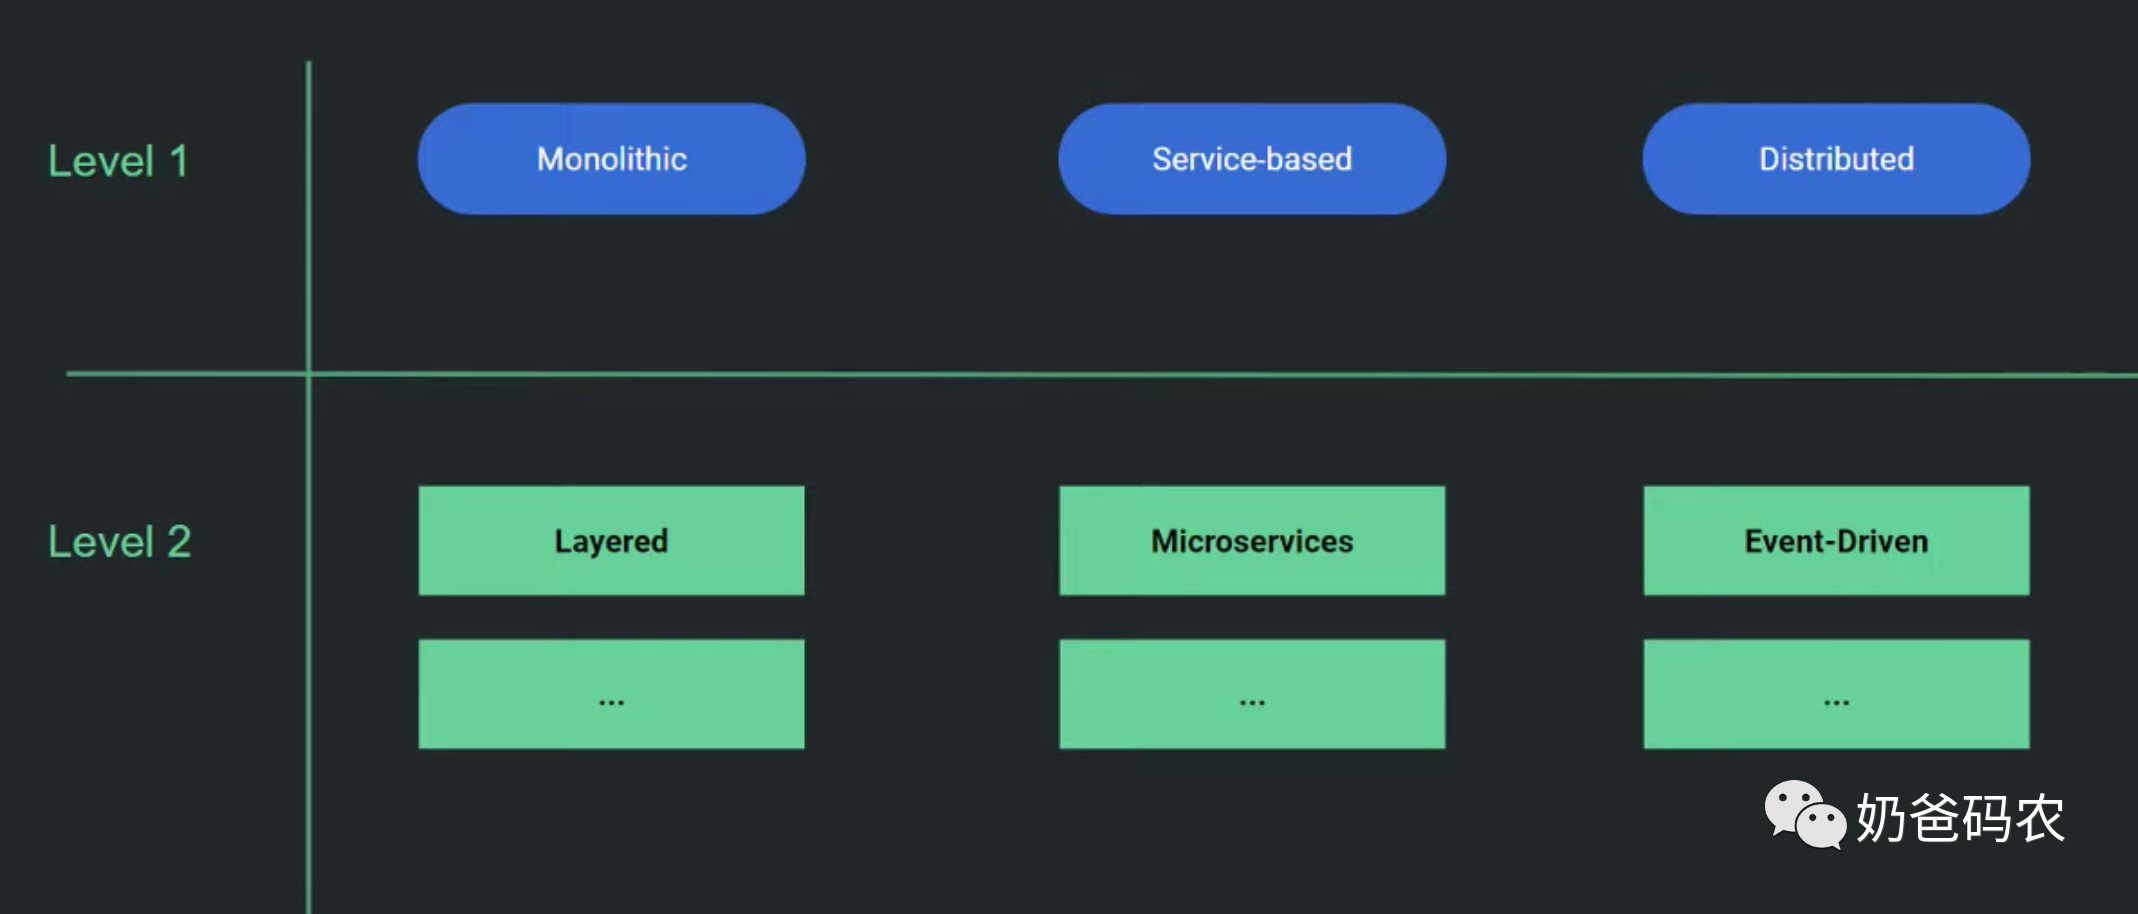
Task: Pick the Event-Driven green box
Action: [x=1836, y=541]
